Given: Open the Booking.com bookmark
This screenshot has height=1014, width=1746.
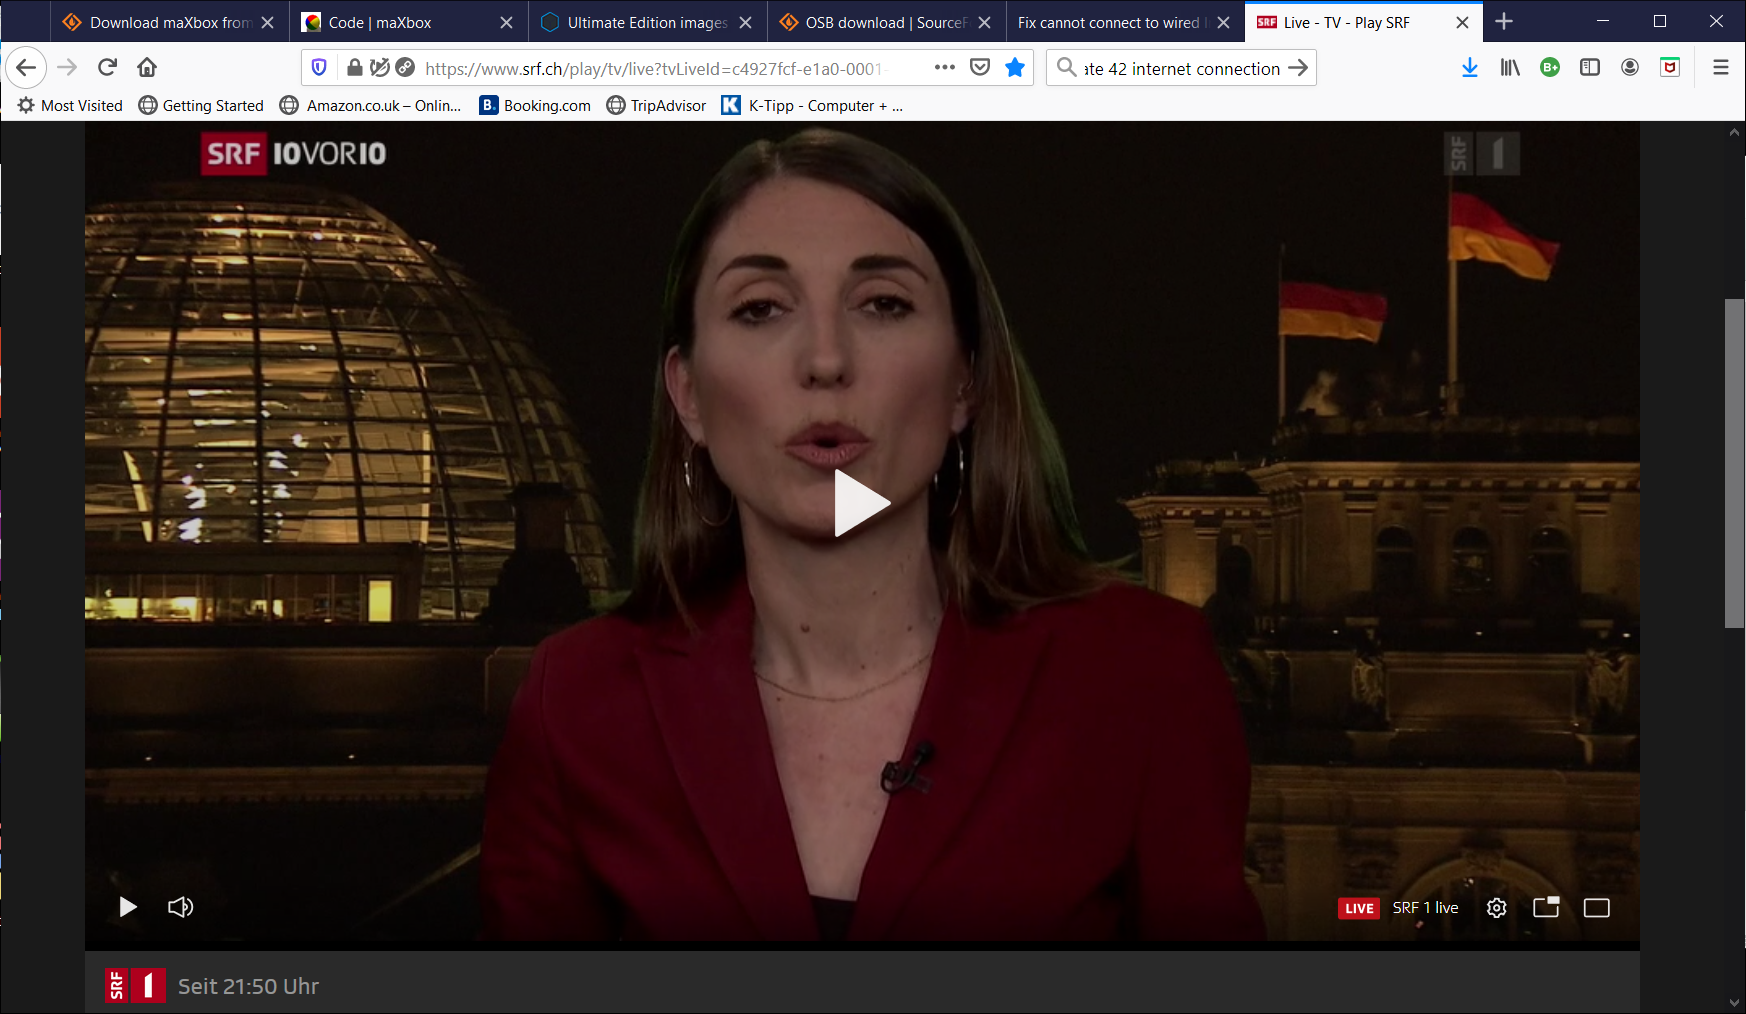Looking at the screenshot, I should [535, 105].
